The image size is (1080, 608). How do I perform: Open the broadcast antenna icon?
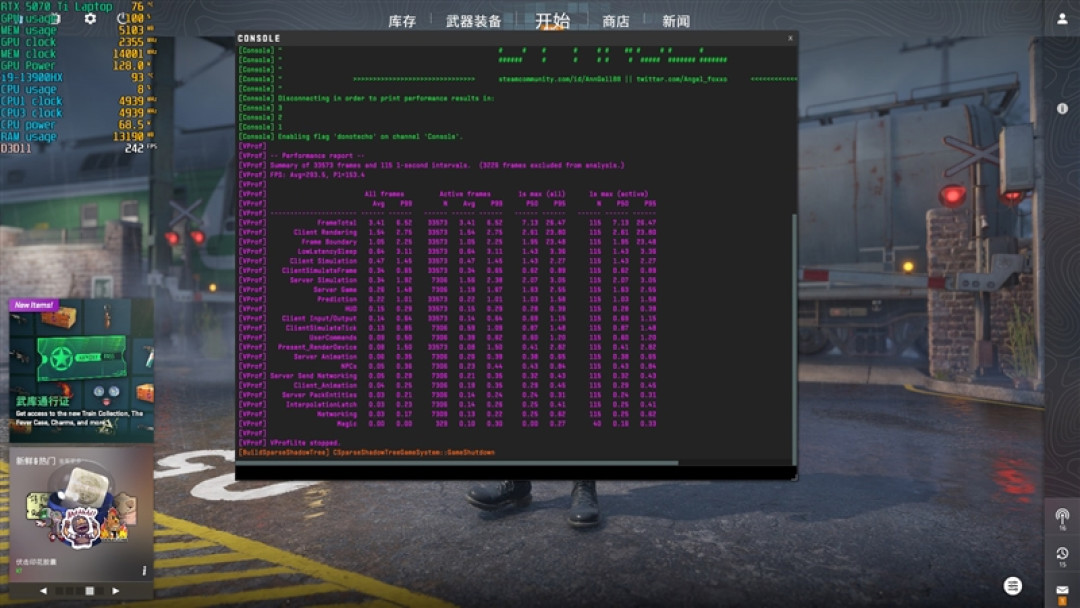tap(1062, 517)
